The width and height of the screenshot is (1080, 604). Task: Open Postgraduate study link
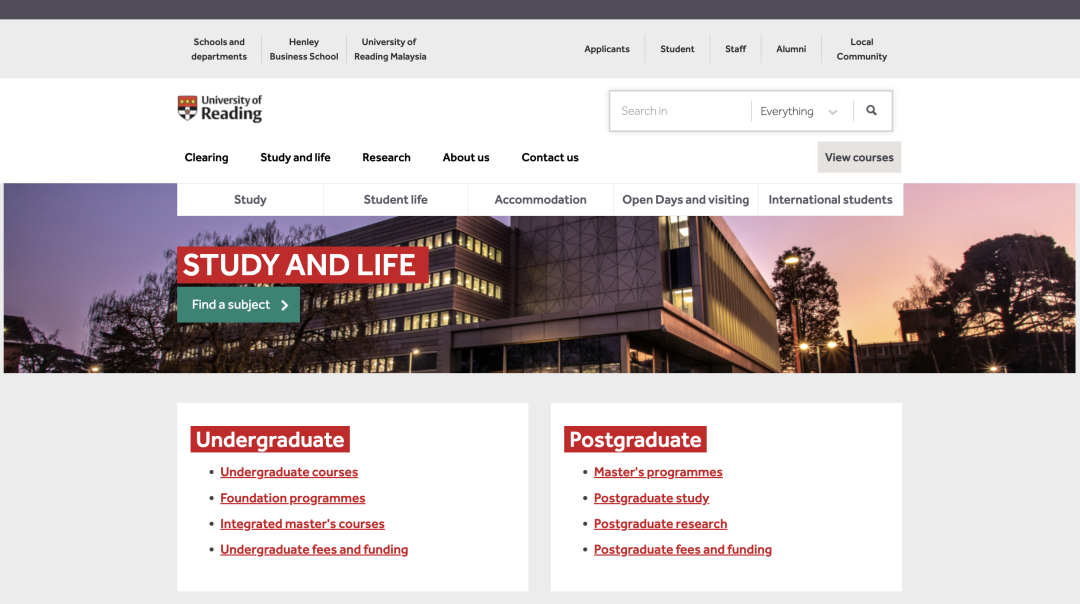click(652, 498)
